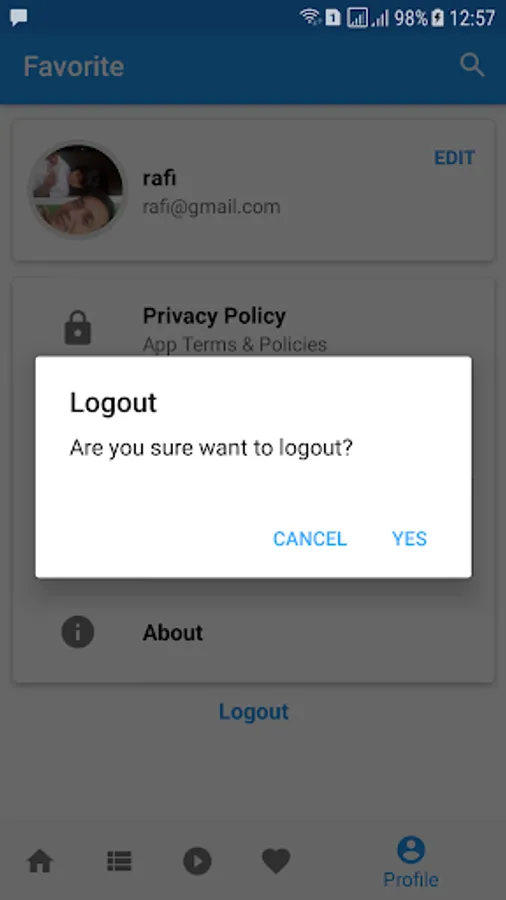Tap the message notification icon in status bar
This screenshot has width=506, height=900.
pos(19,18)
